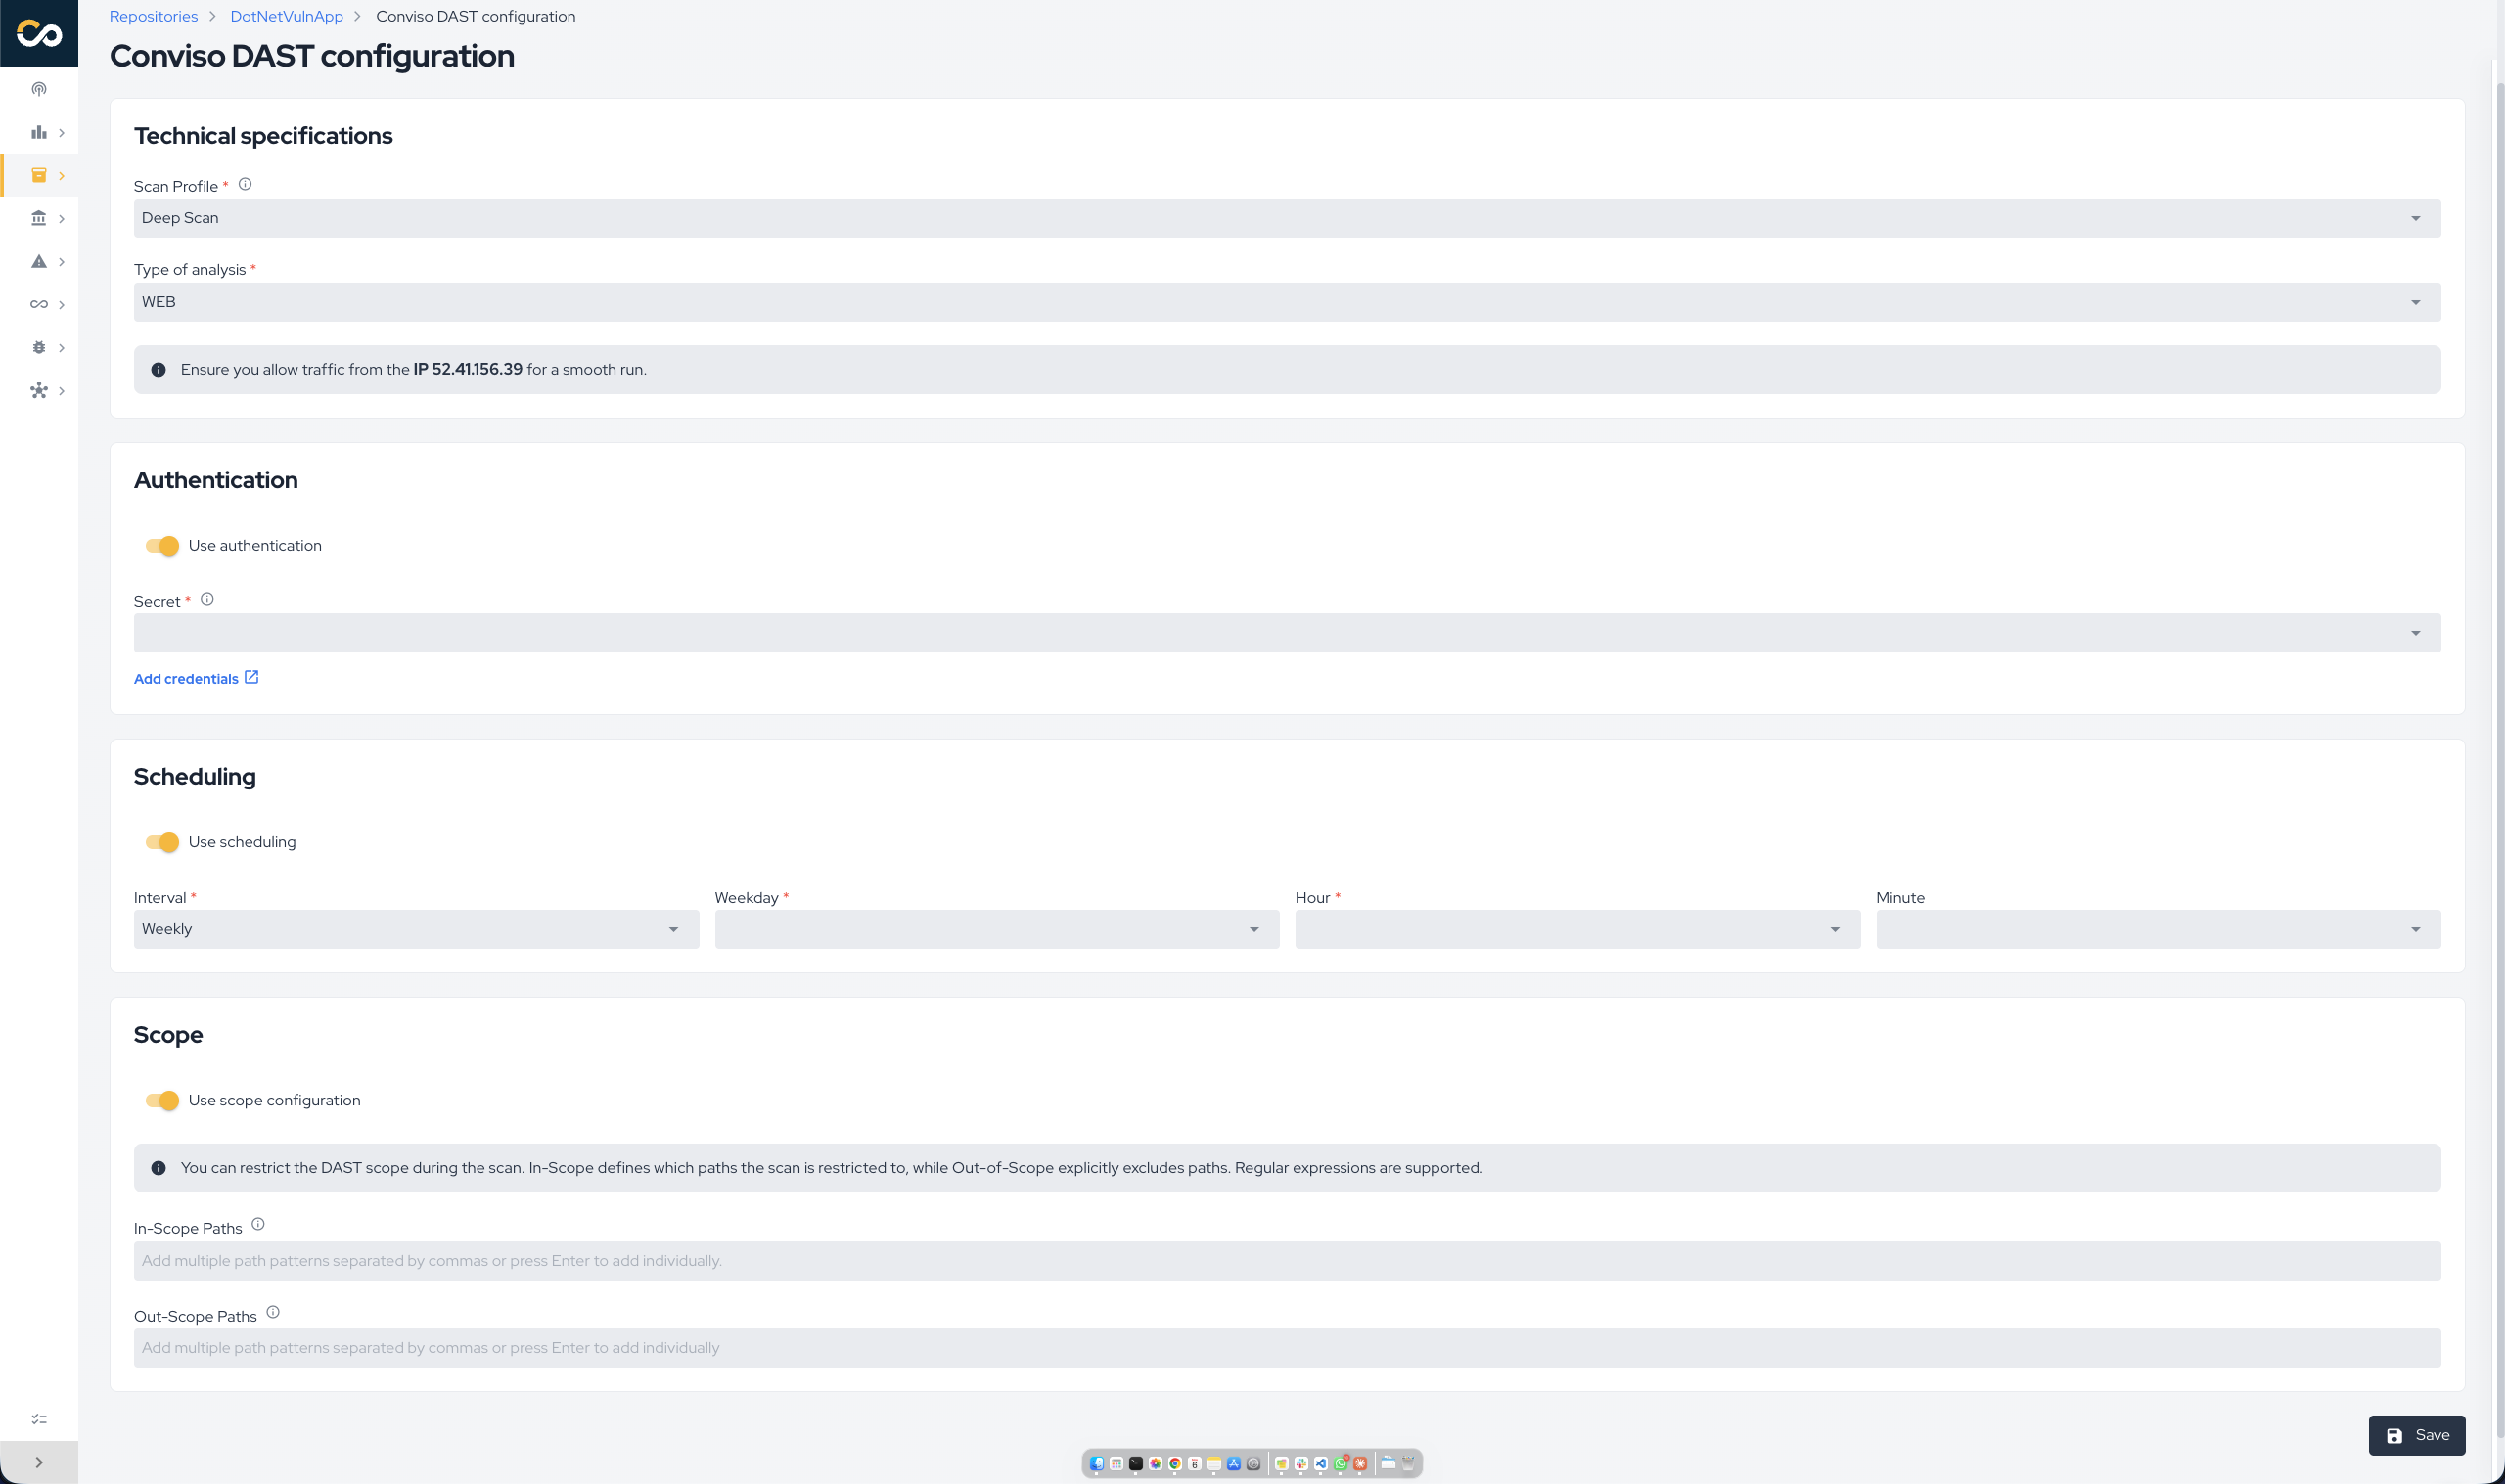This screenshot has width=2505, height=1484.
Task: Expand the Weekday dropdown
Action: [997, 929]
